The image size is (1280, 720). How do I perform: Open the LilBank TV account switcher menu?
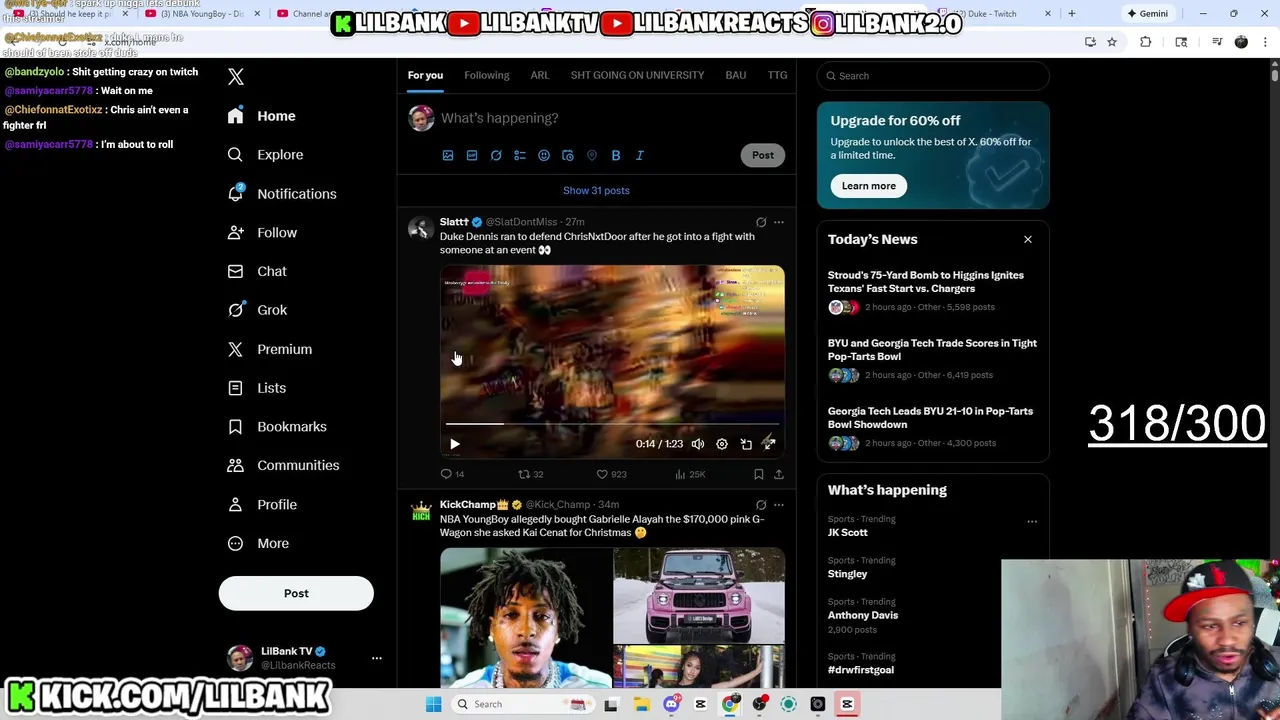(304, 658)
